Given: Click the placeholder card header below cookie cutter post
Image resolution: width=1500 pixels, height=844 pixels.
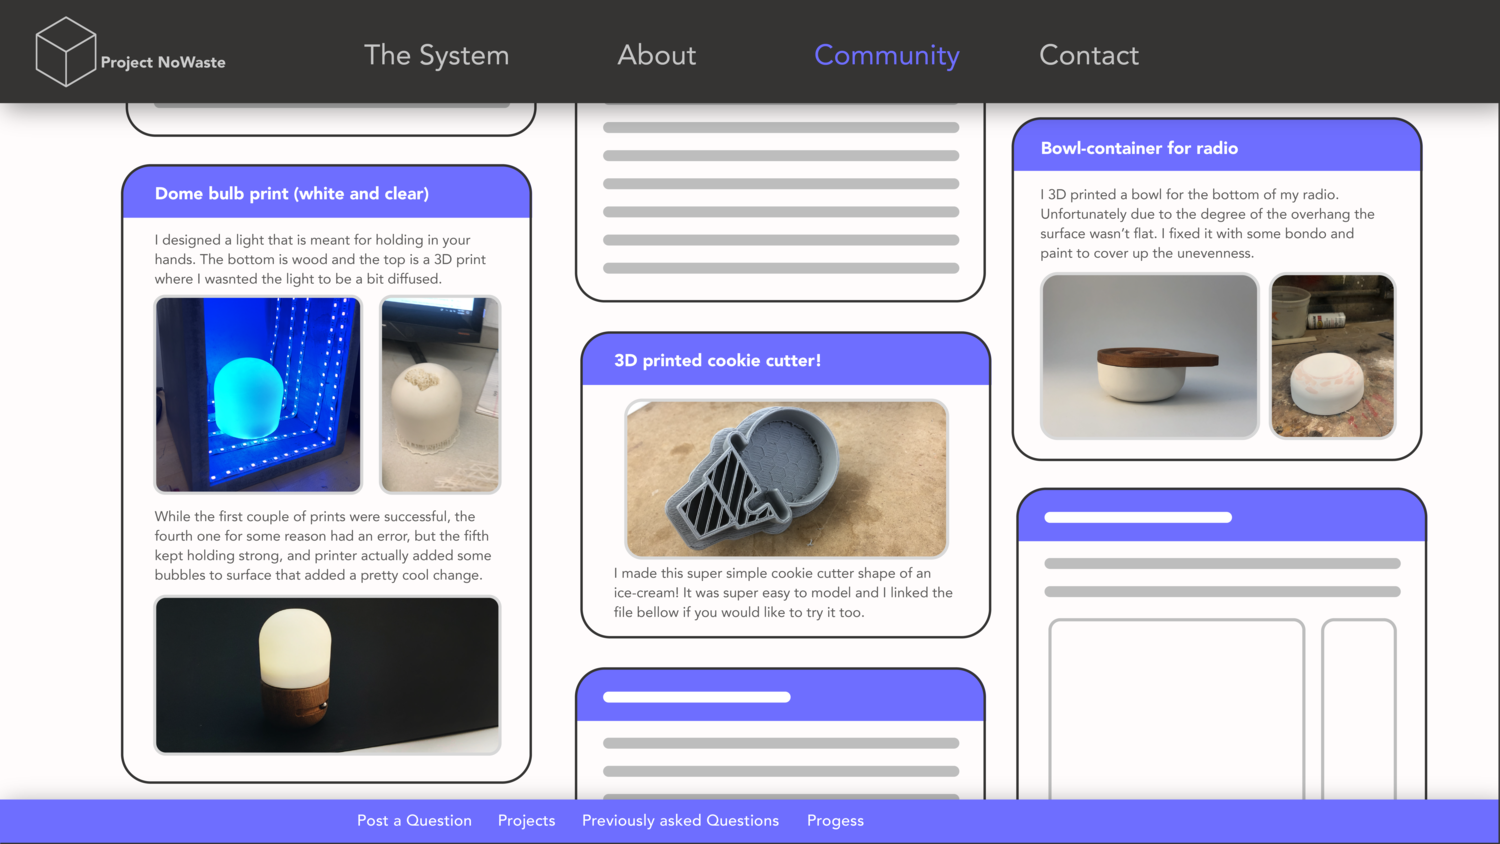Looking at the screenshot, I should pos(780,696).
